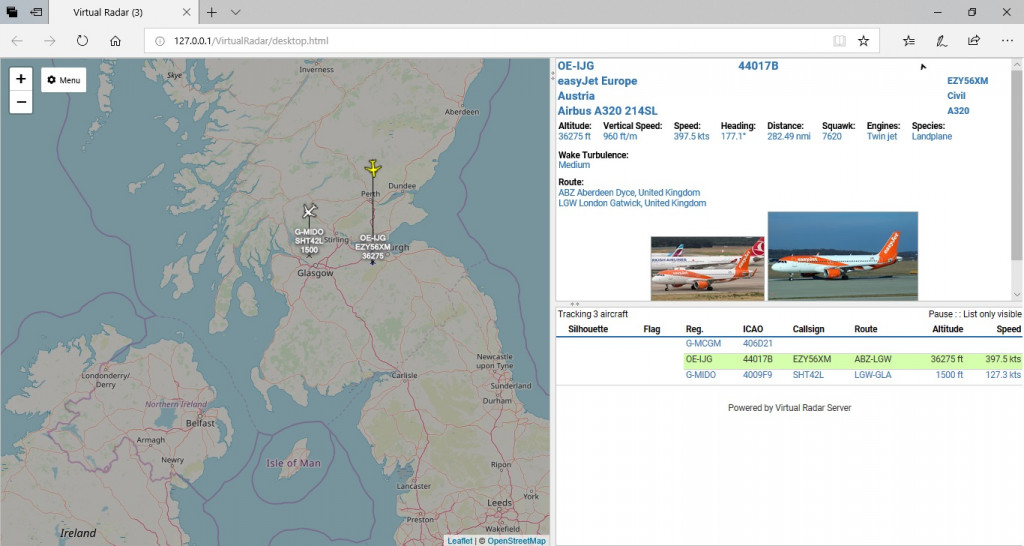Select OE-IJG row in aircraft list
This screenshot has height=546, width=1024.
point(788,359)
